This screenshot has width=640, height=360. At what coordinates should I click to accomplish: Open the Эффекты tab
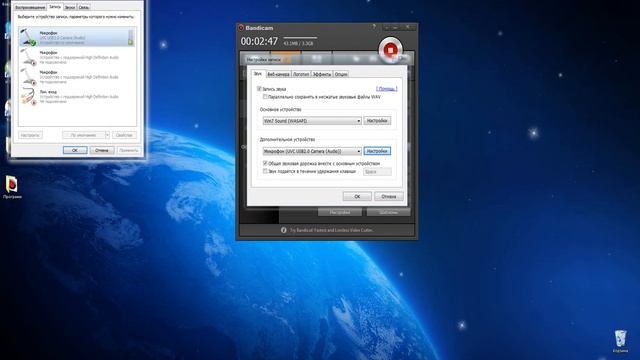tap(322, 74)
